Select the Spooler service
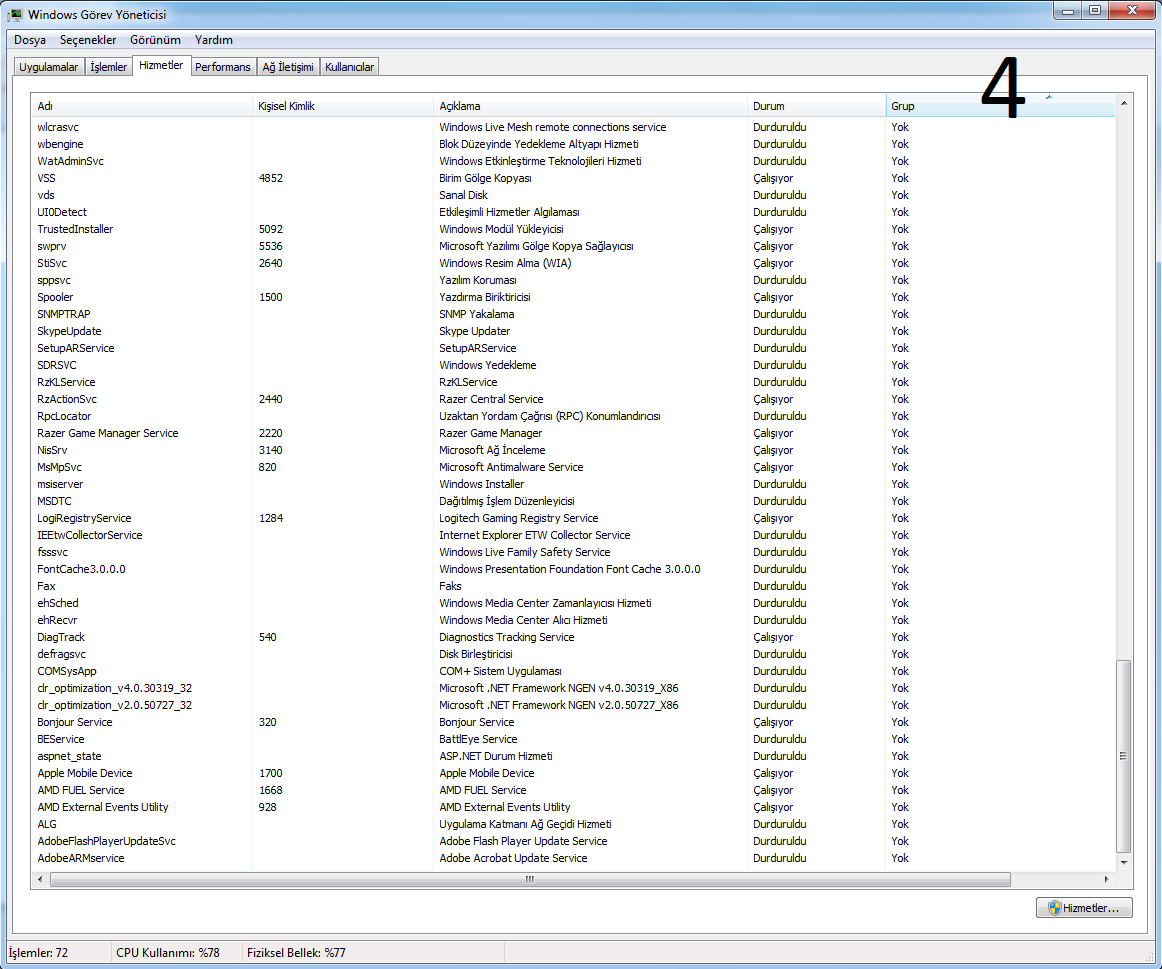This screenshot has width=1162, height=969. click(x=56, y=298)
